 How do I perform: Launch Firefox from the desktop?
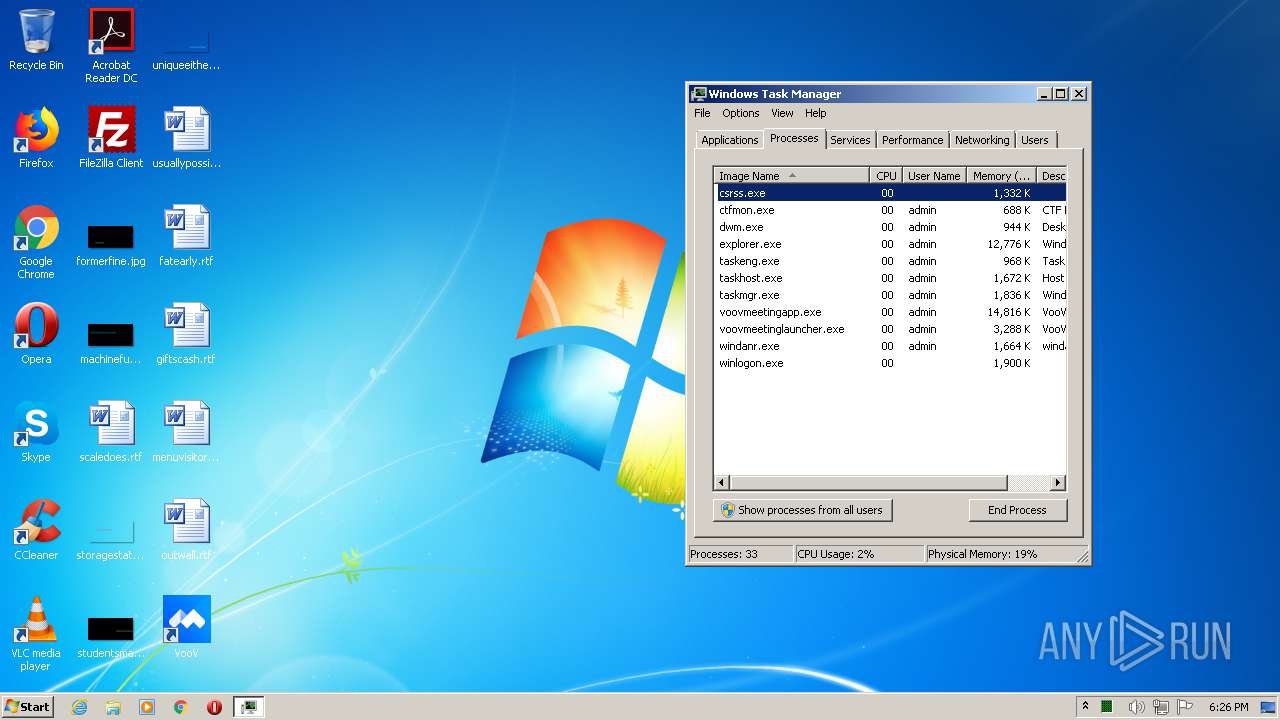pos(36,138)
